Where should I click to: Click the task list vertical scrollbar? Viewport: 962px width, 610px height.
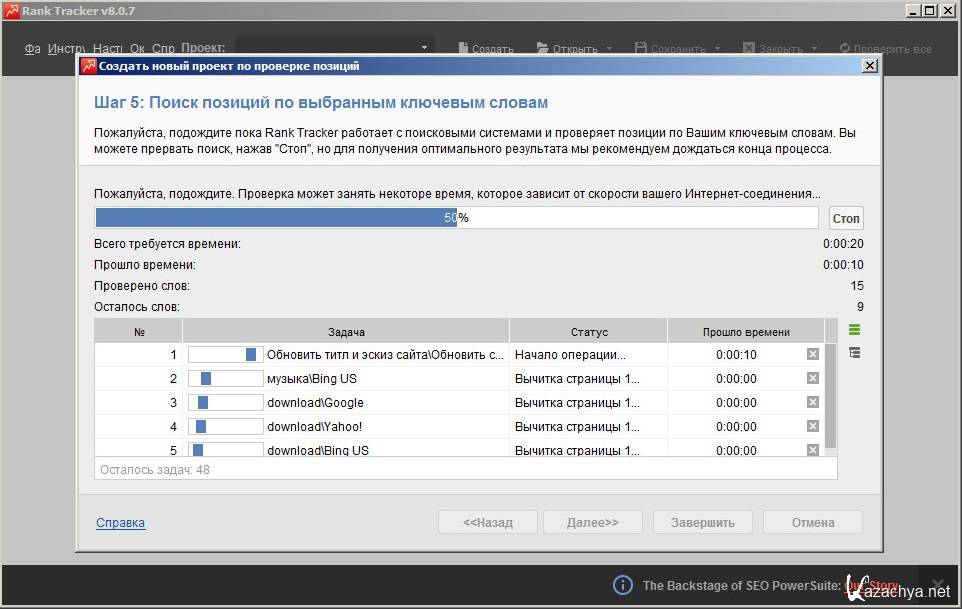click(x=831, y=398)
